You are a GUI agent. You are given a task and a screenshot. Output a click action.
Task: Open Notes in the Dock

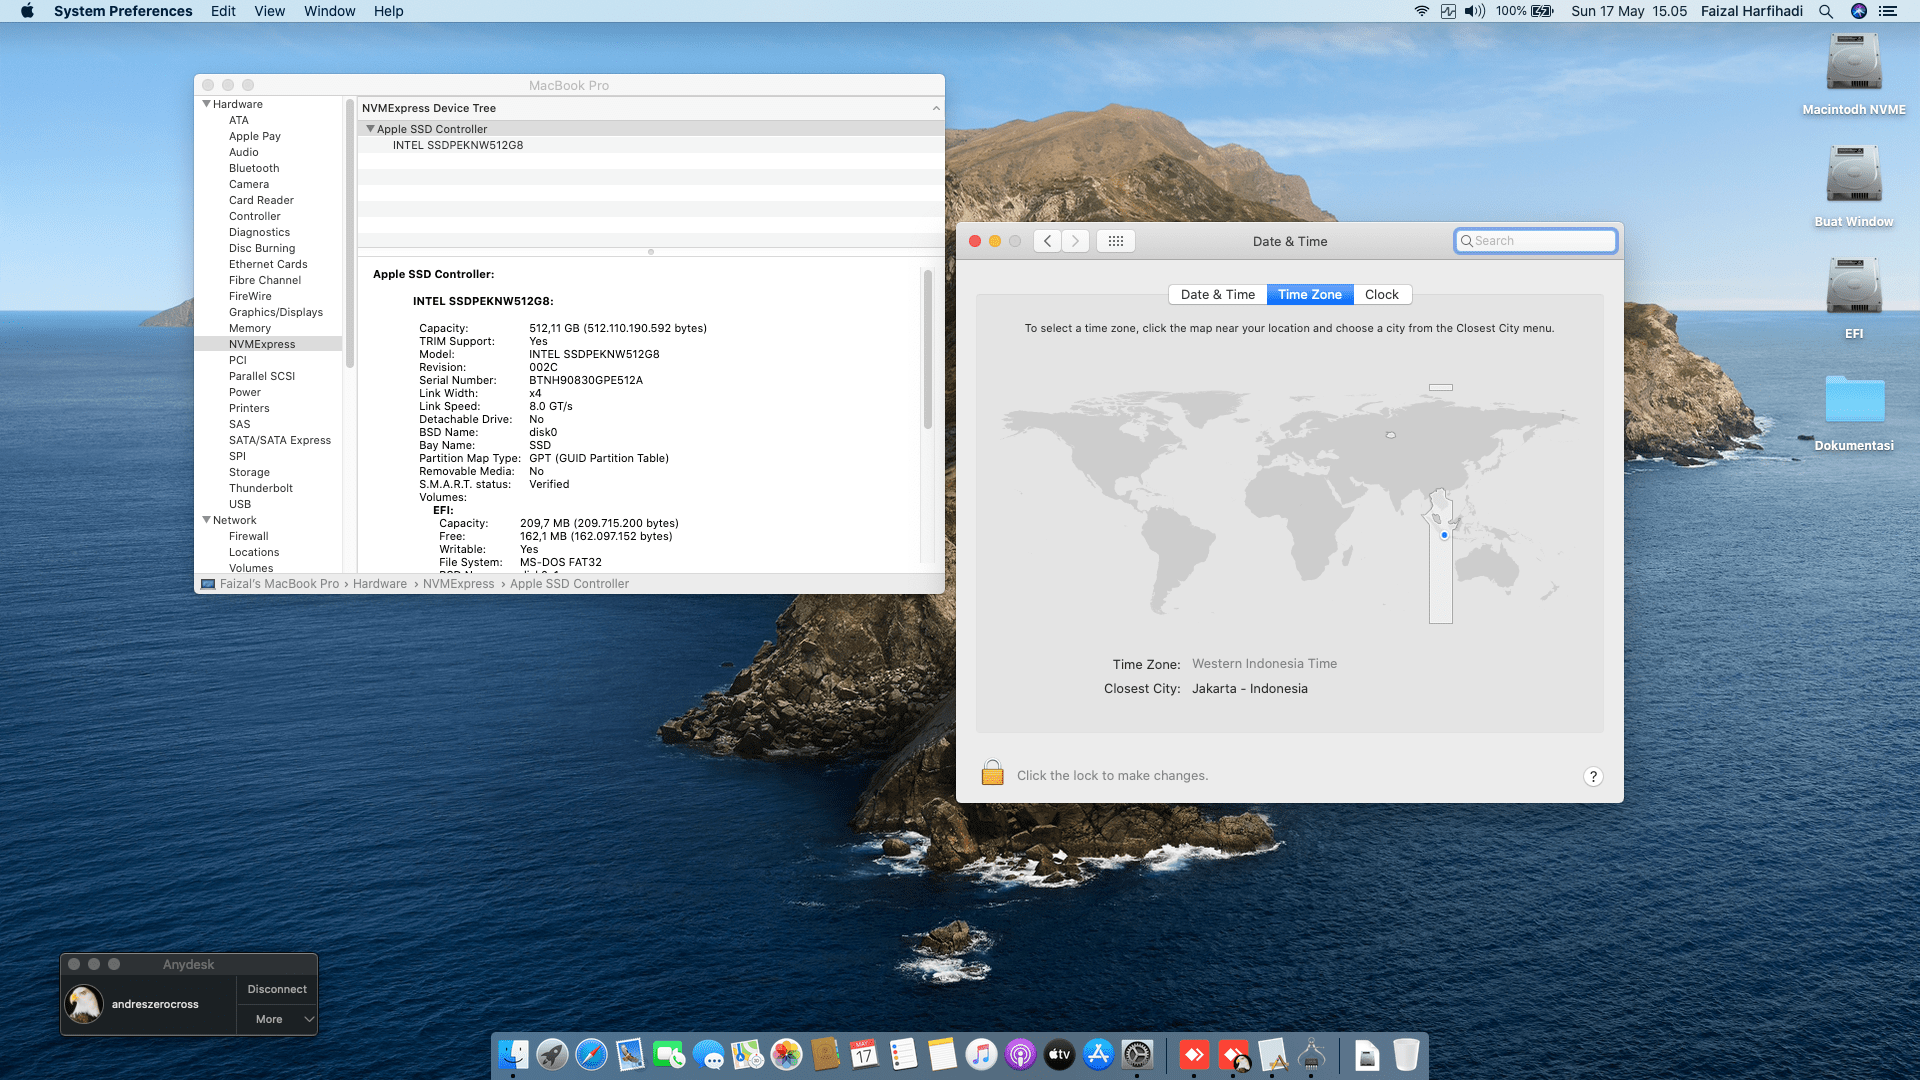942,1054
